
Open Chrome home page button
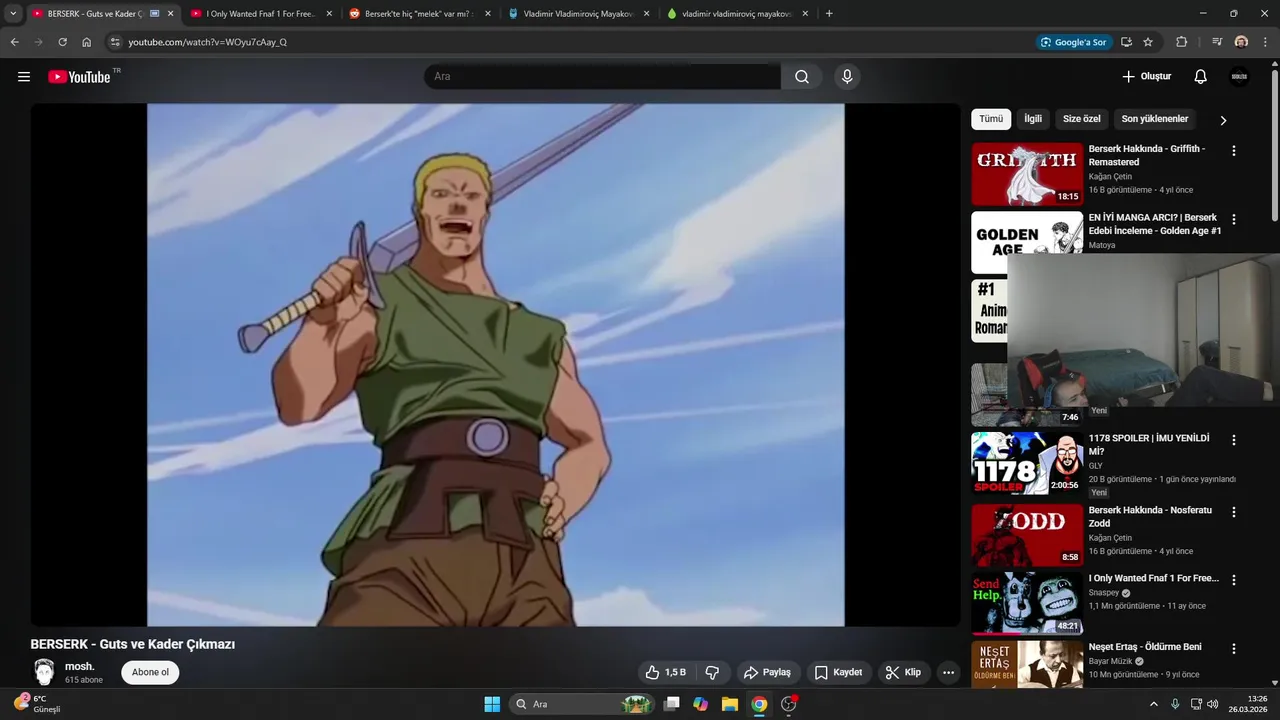(87, 42)
